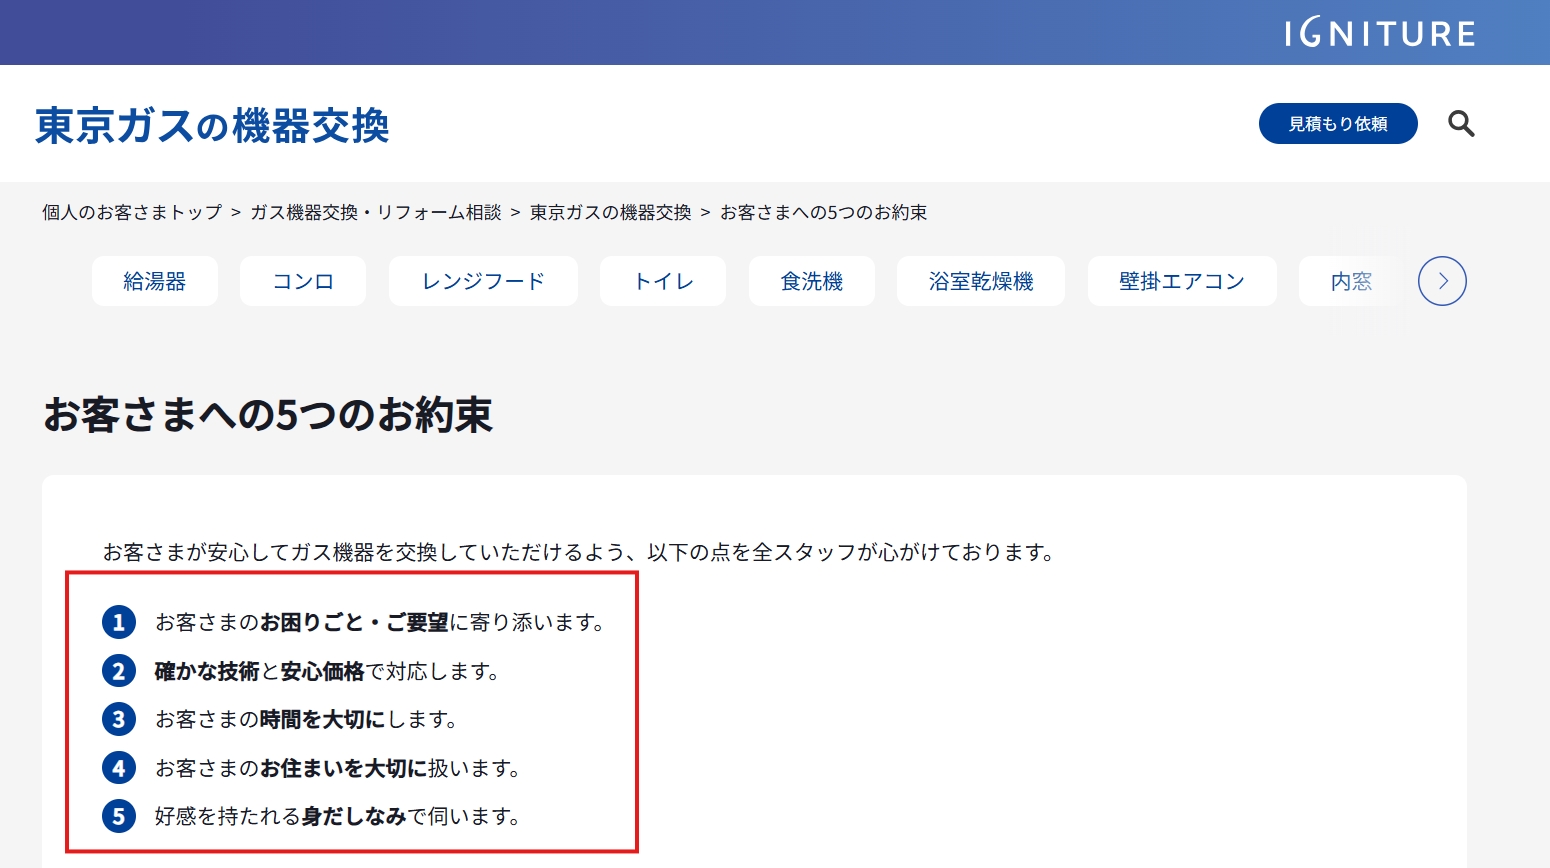Open the 内窓 category
1550x868 pixels.
(x=1351, y=282)
